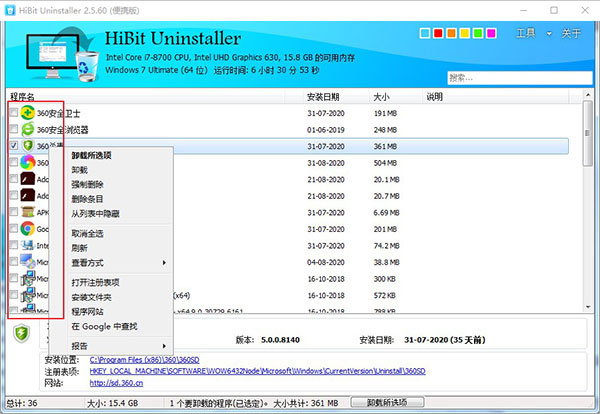Open the HKEY_LOCAL_MACHINE registry key link
The height and width of the screenshot is (414, 600).
tap(258, 371)
